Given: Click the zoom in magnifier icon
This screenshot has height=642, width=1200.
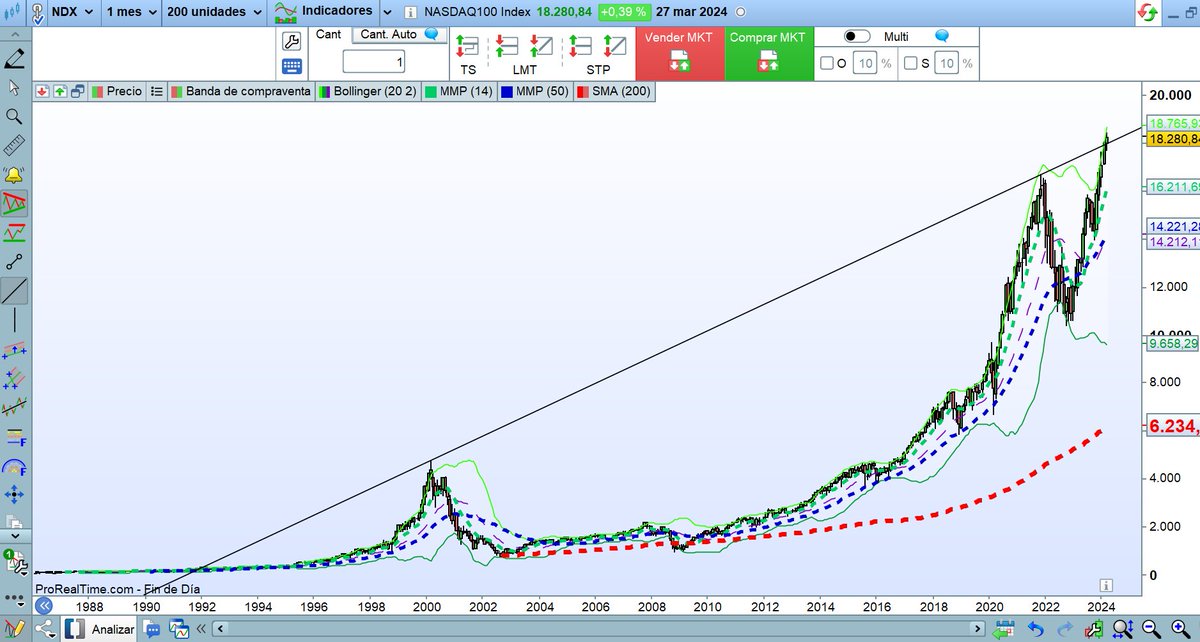Looking at the screenshot, I should (x=1181, y=629).
